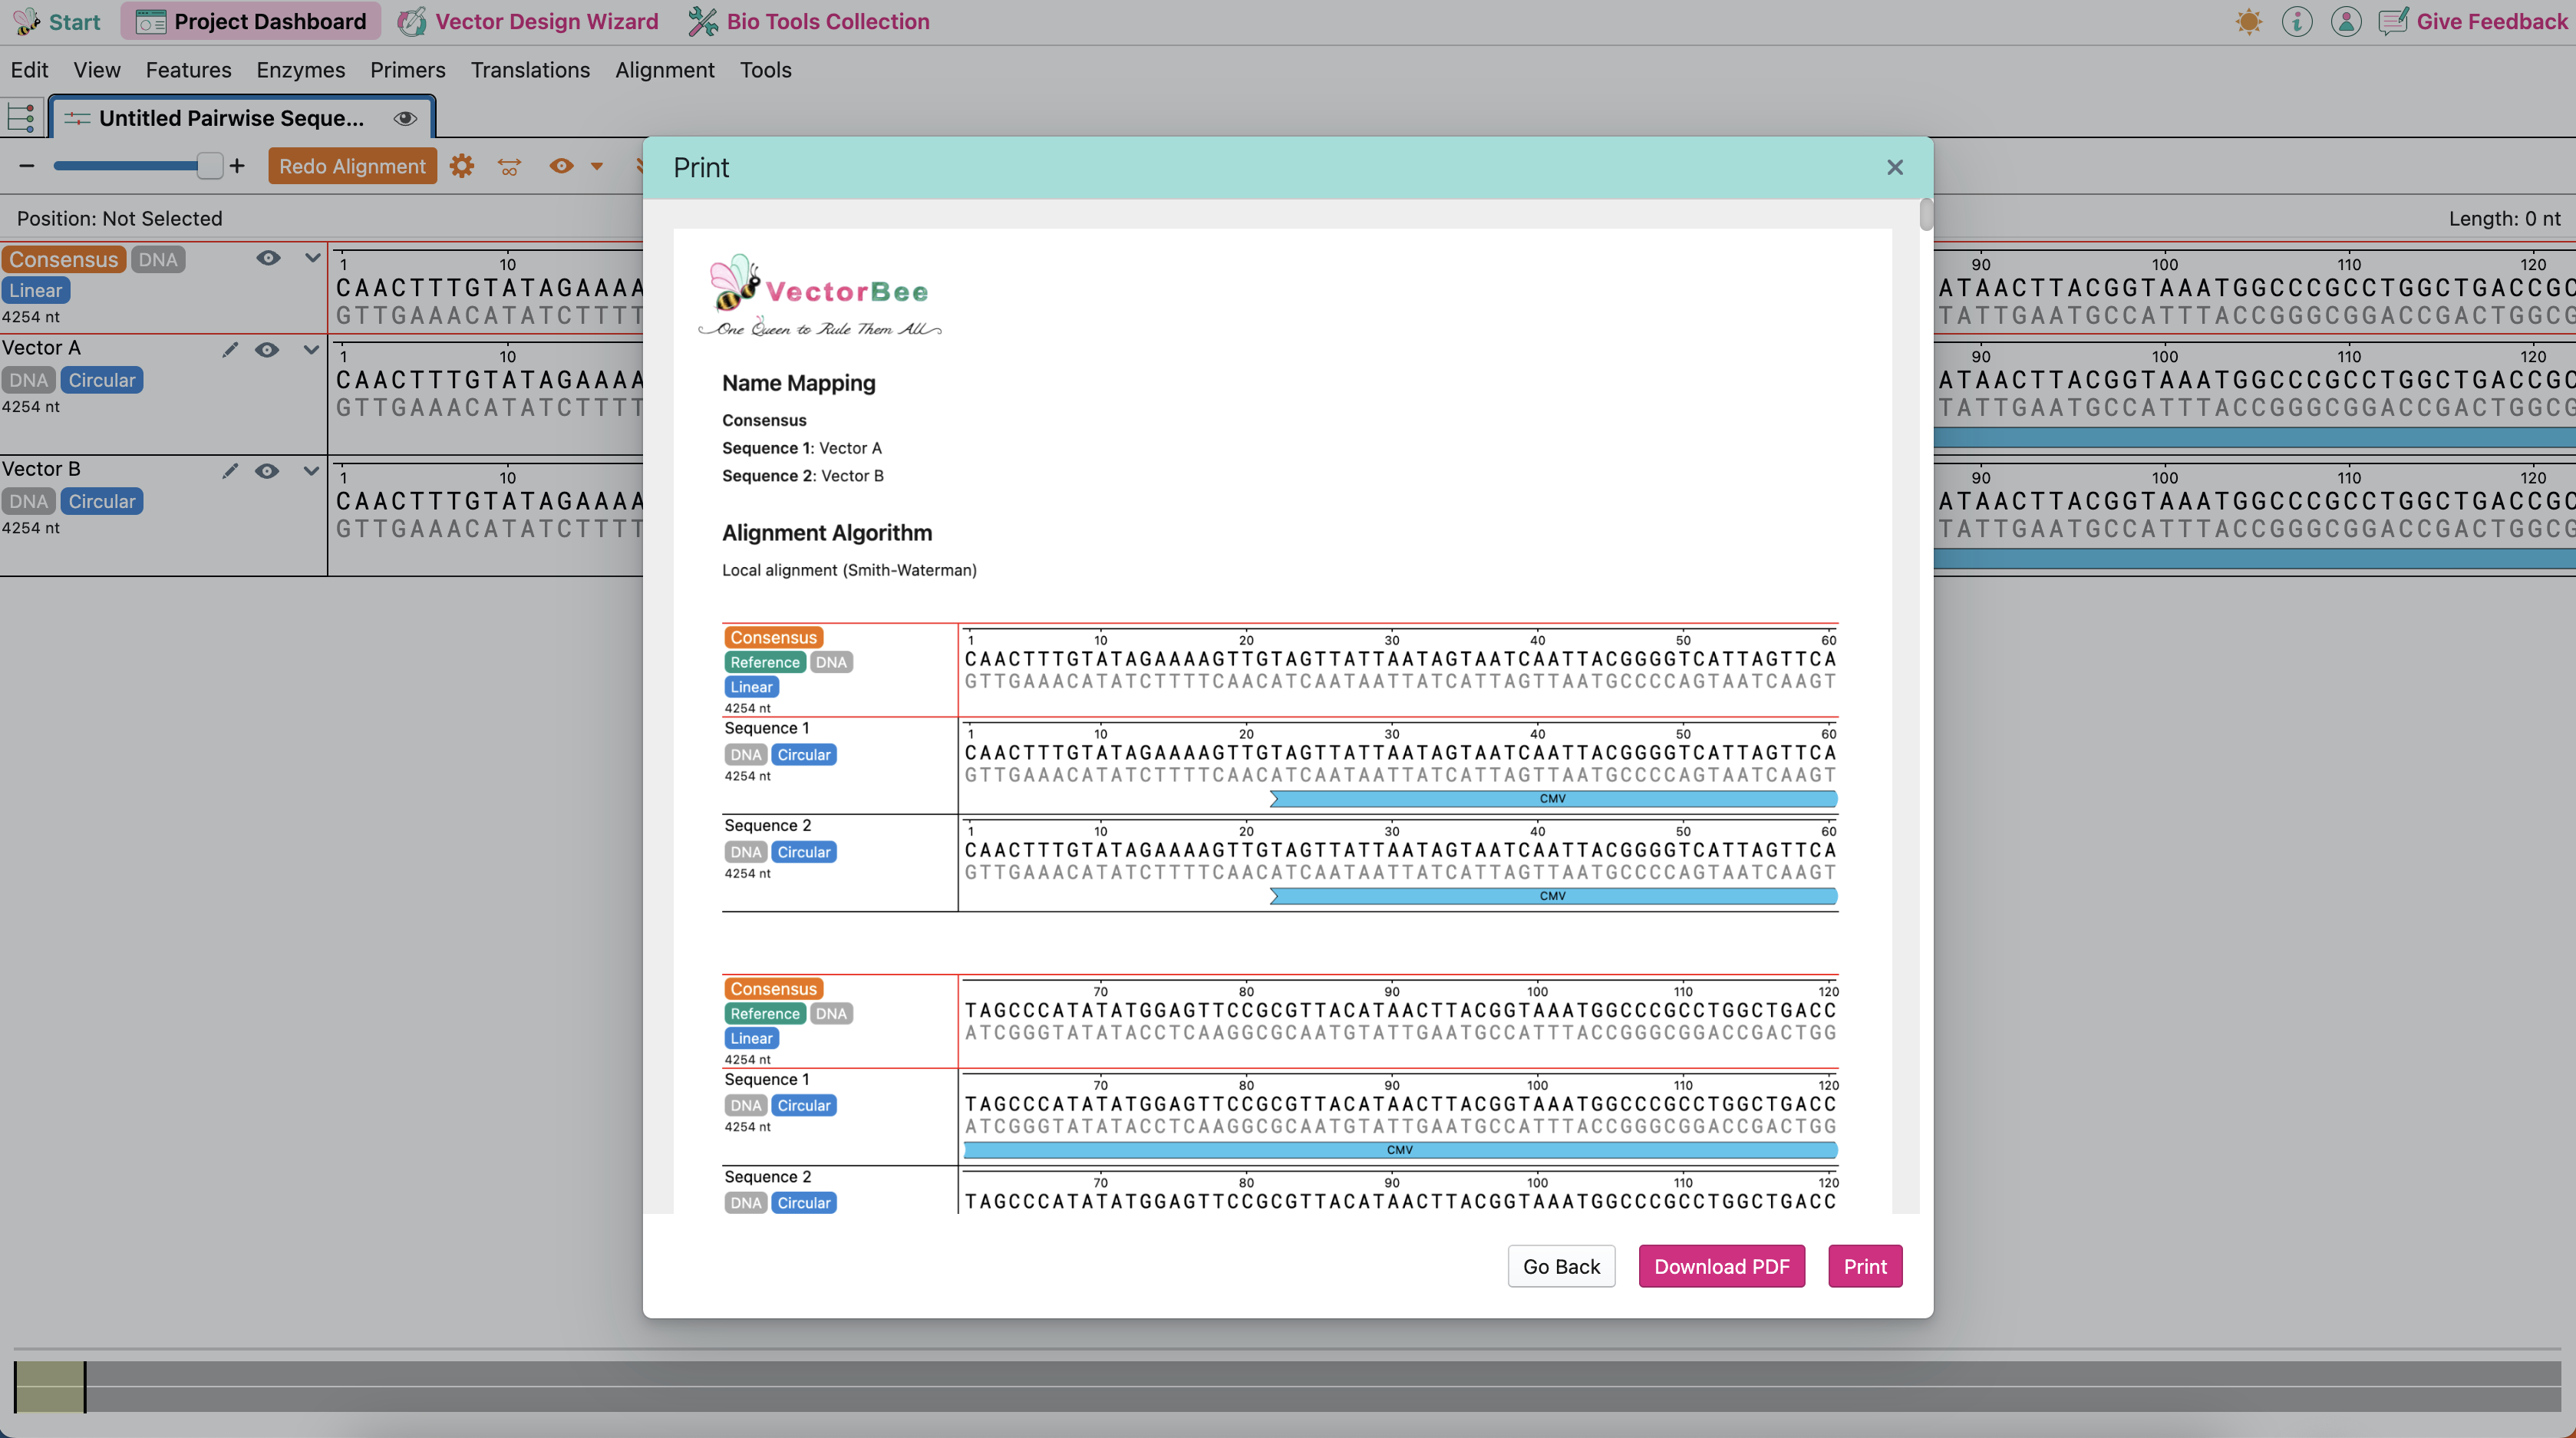Click the pencil edit icon for Vector A
Screen dimensions: 2576x1438
pyautogui.click(x=230, y=349)
